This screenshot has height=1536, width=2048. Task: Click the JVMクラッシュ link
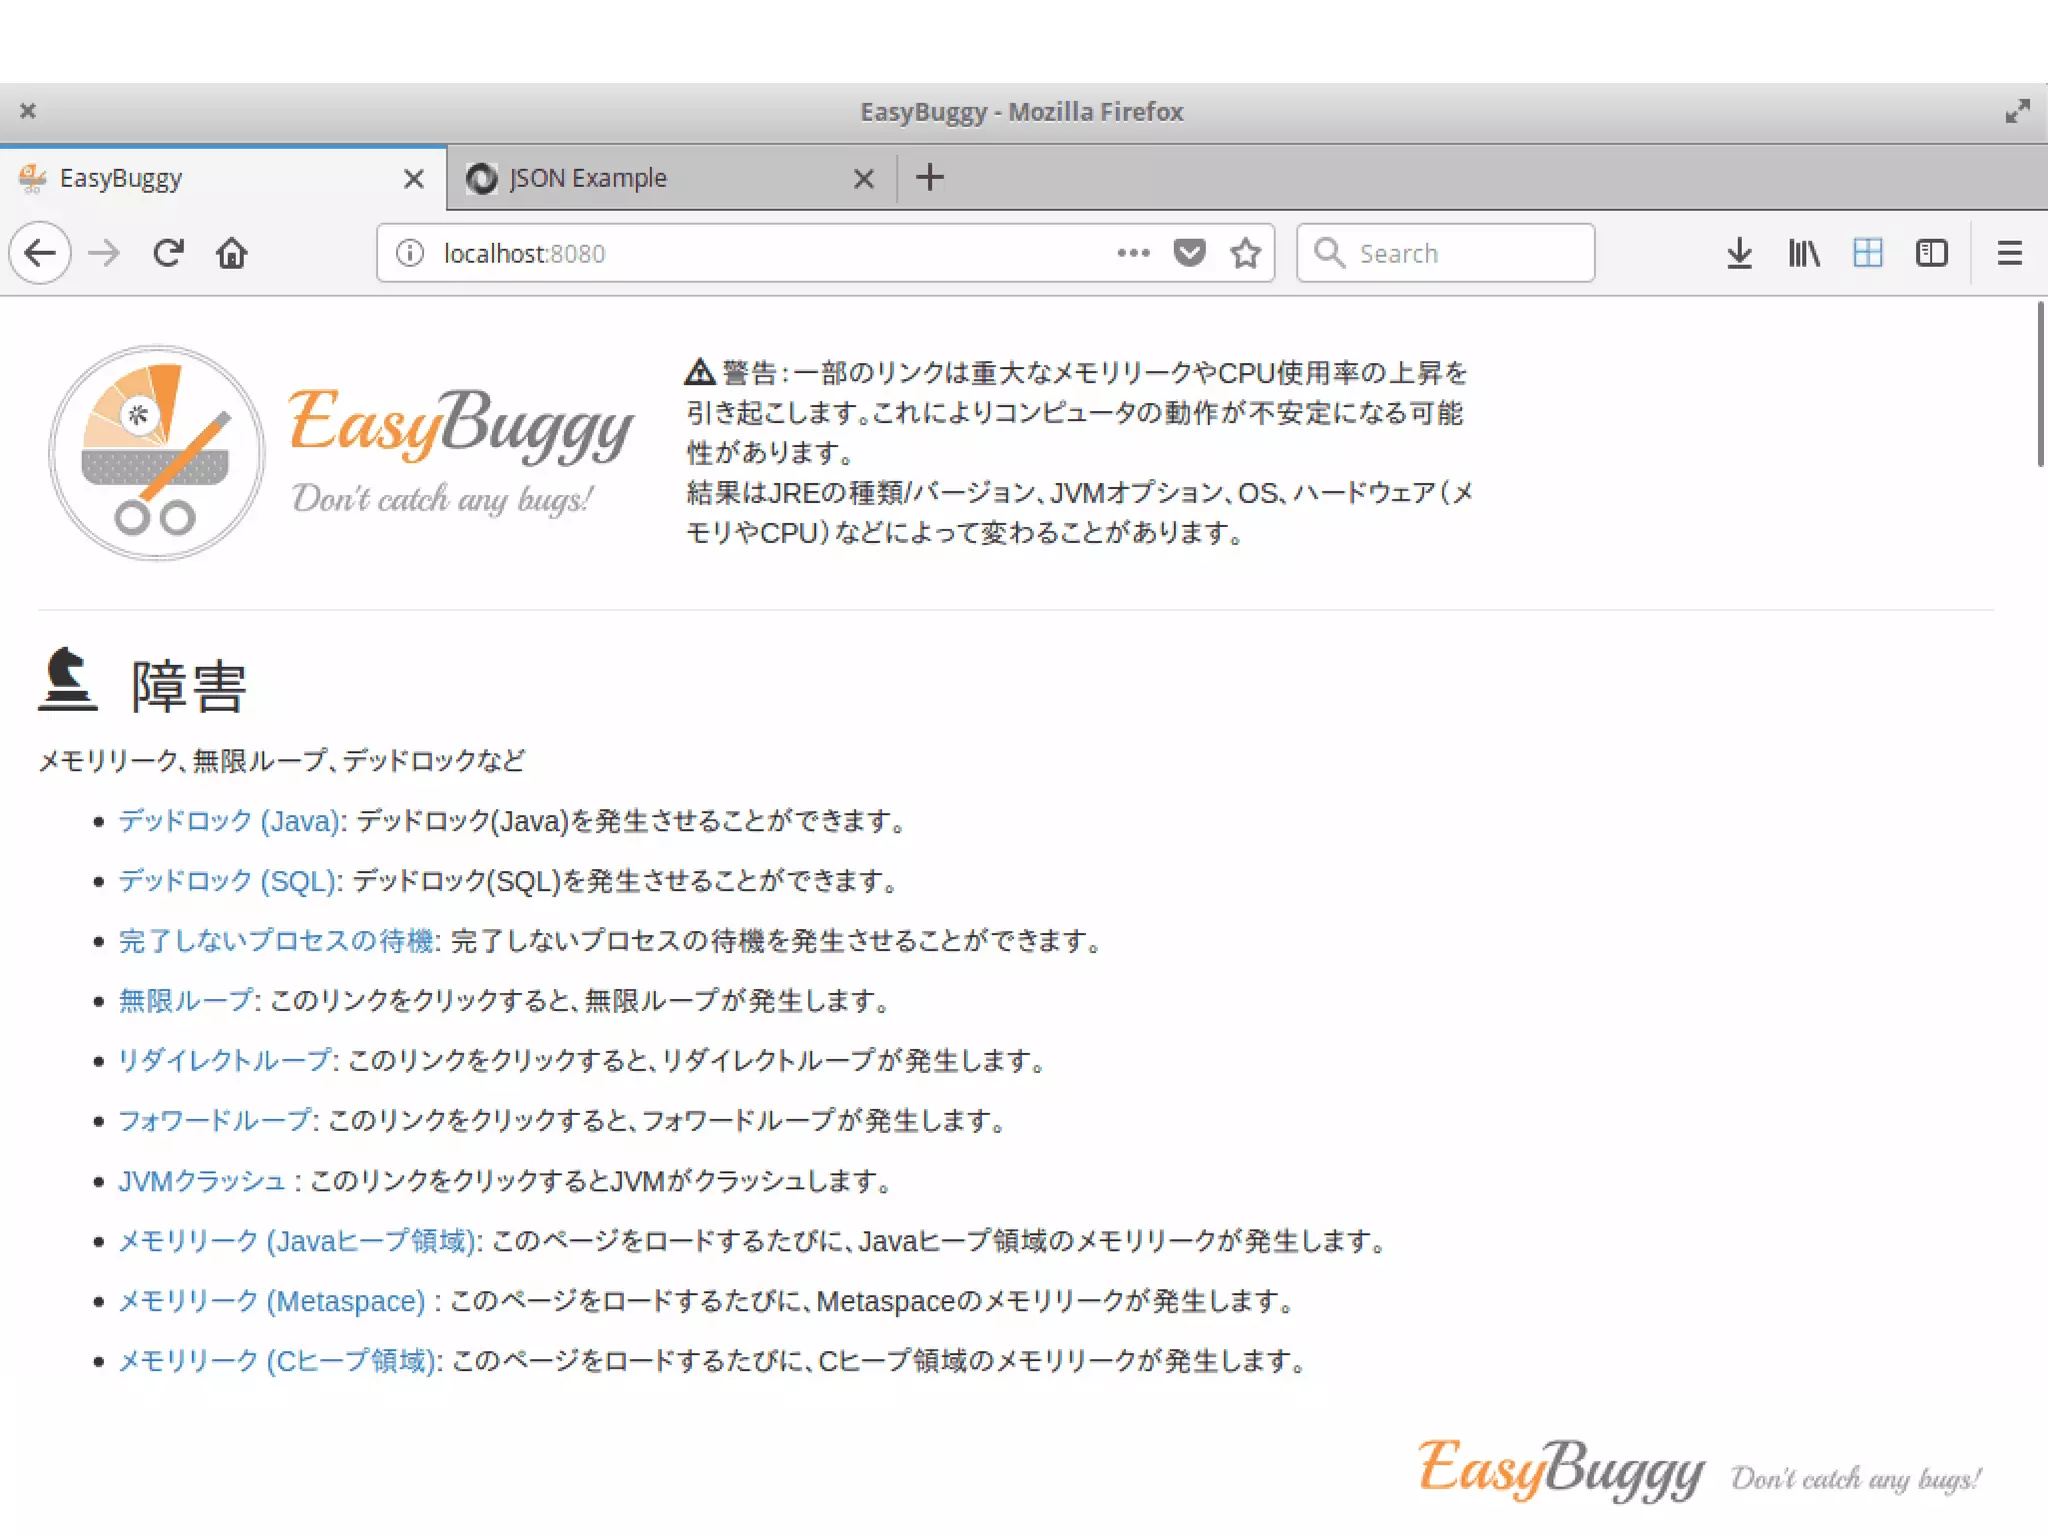tap(202, 1181)
